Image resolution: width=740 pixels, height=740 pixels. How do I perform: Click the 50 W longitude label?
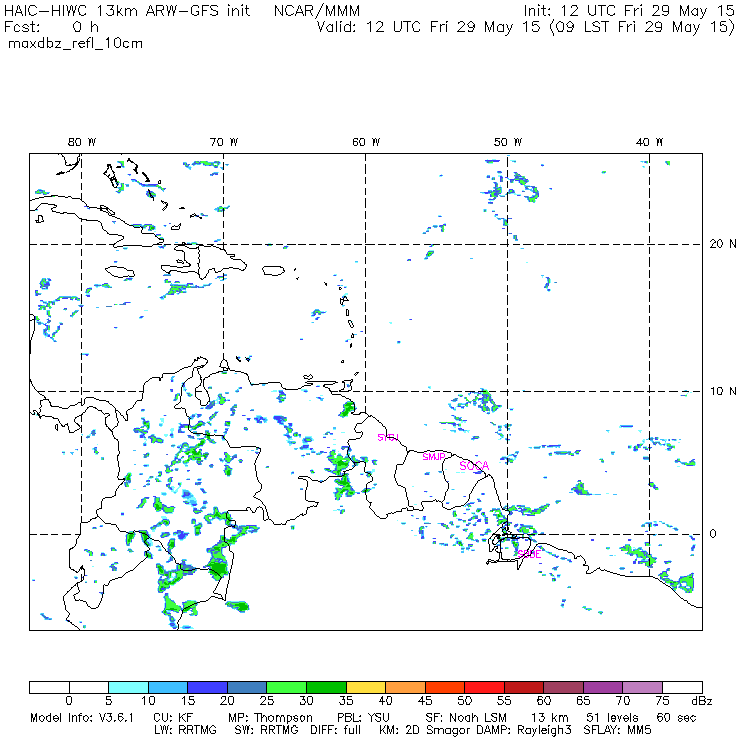click(508, 142)
